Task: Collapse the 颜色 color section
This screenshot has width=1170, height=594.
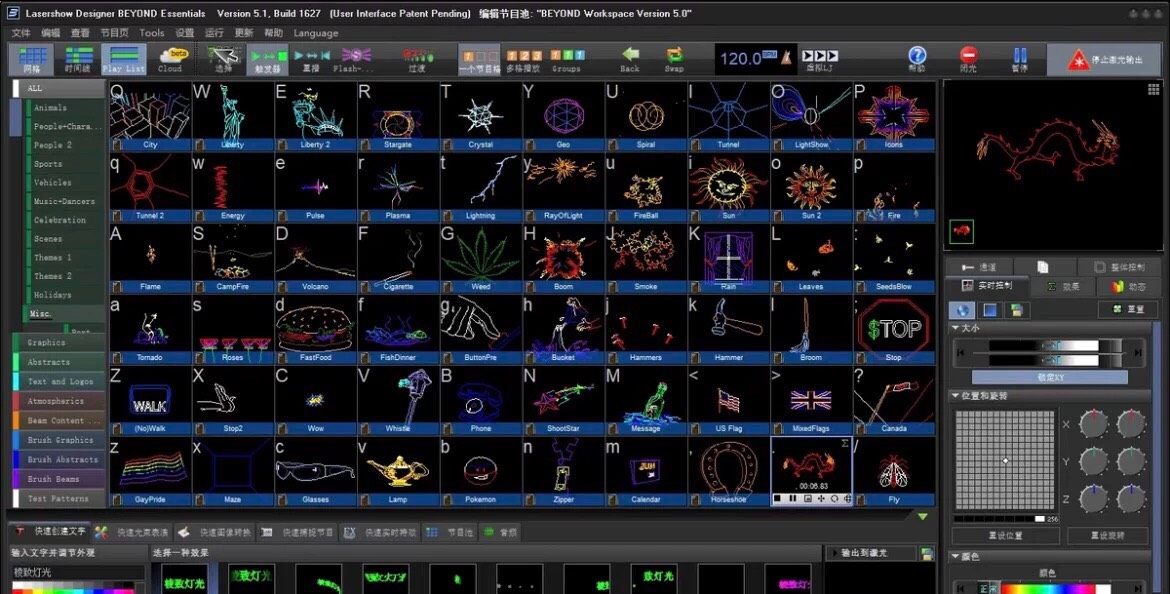Action: [x=956, y=557]
